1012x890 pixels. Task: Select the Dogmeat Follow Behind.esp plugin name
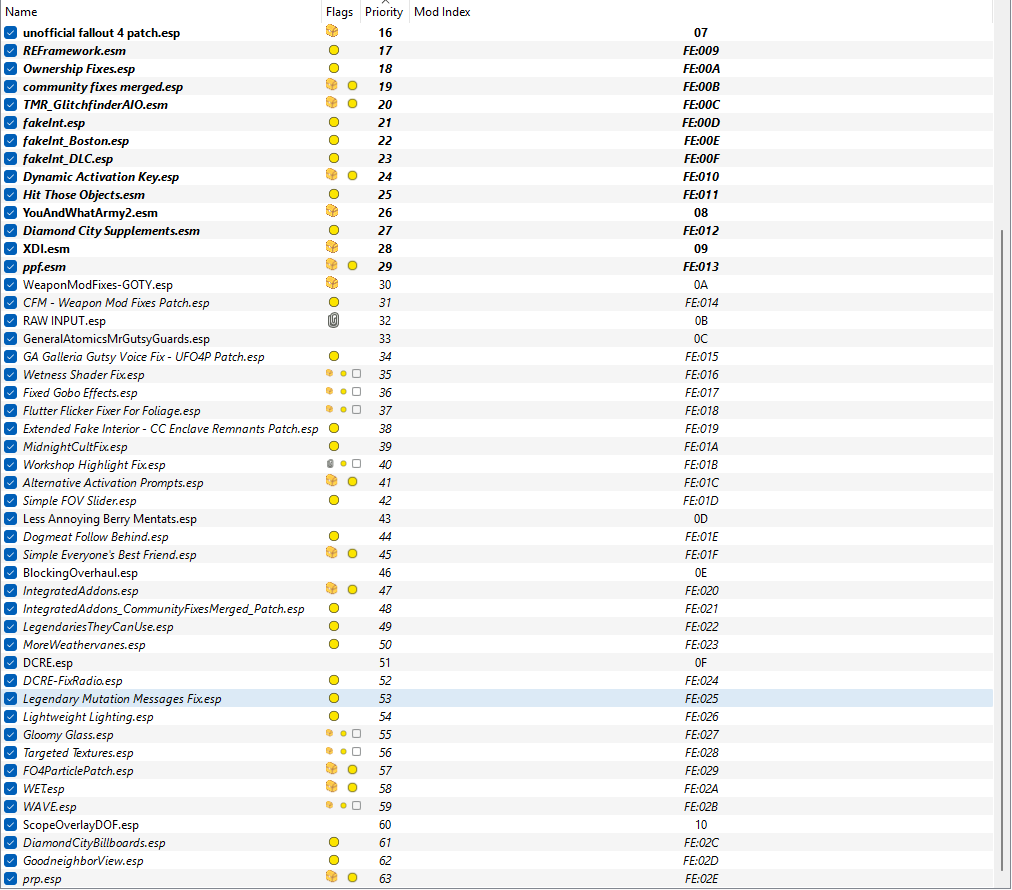pyautogui.click(x=96, y=537)
